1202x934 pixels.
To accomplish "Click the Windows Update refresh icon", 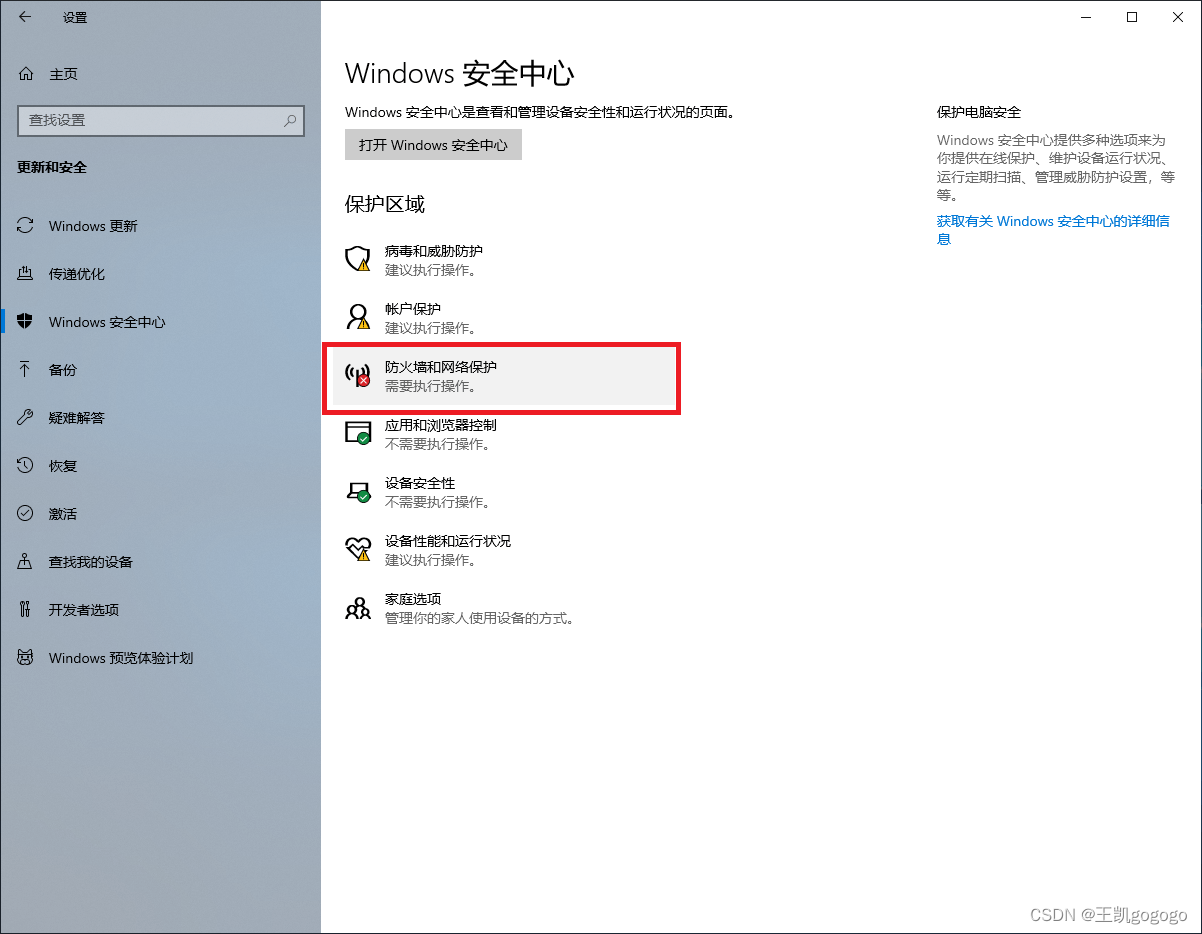I will 26,226.
